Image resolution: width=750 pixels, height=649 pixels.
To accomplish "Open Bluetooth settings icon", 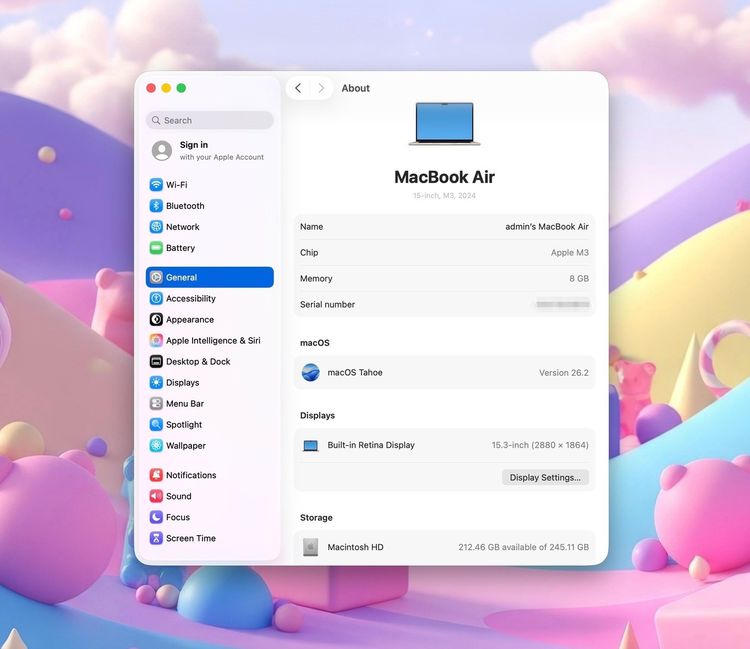I will point(156,206).
